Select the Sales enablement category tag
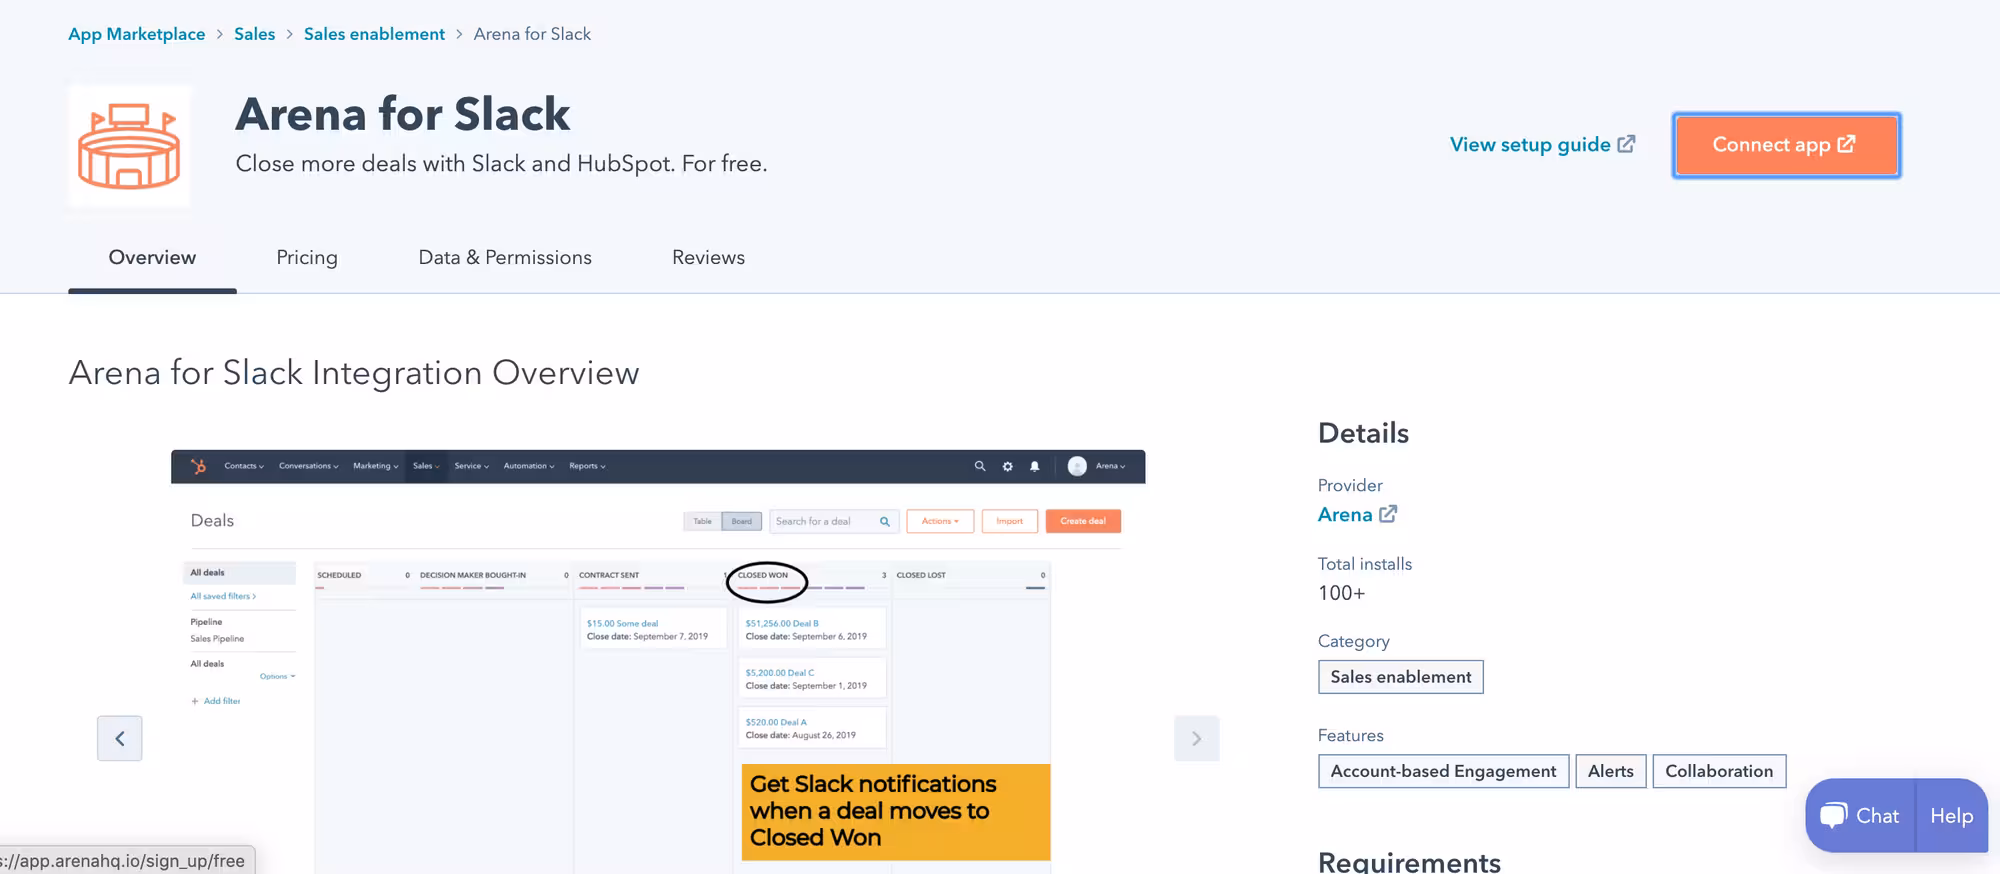 (1401, 677)
